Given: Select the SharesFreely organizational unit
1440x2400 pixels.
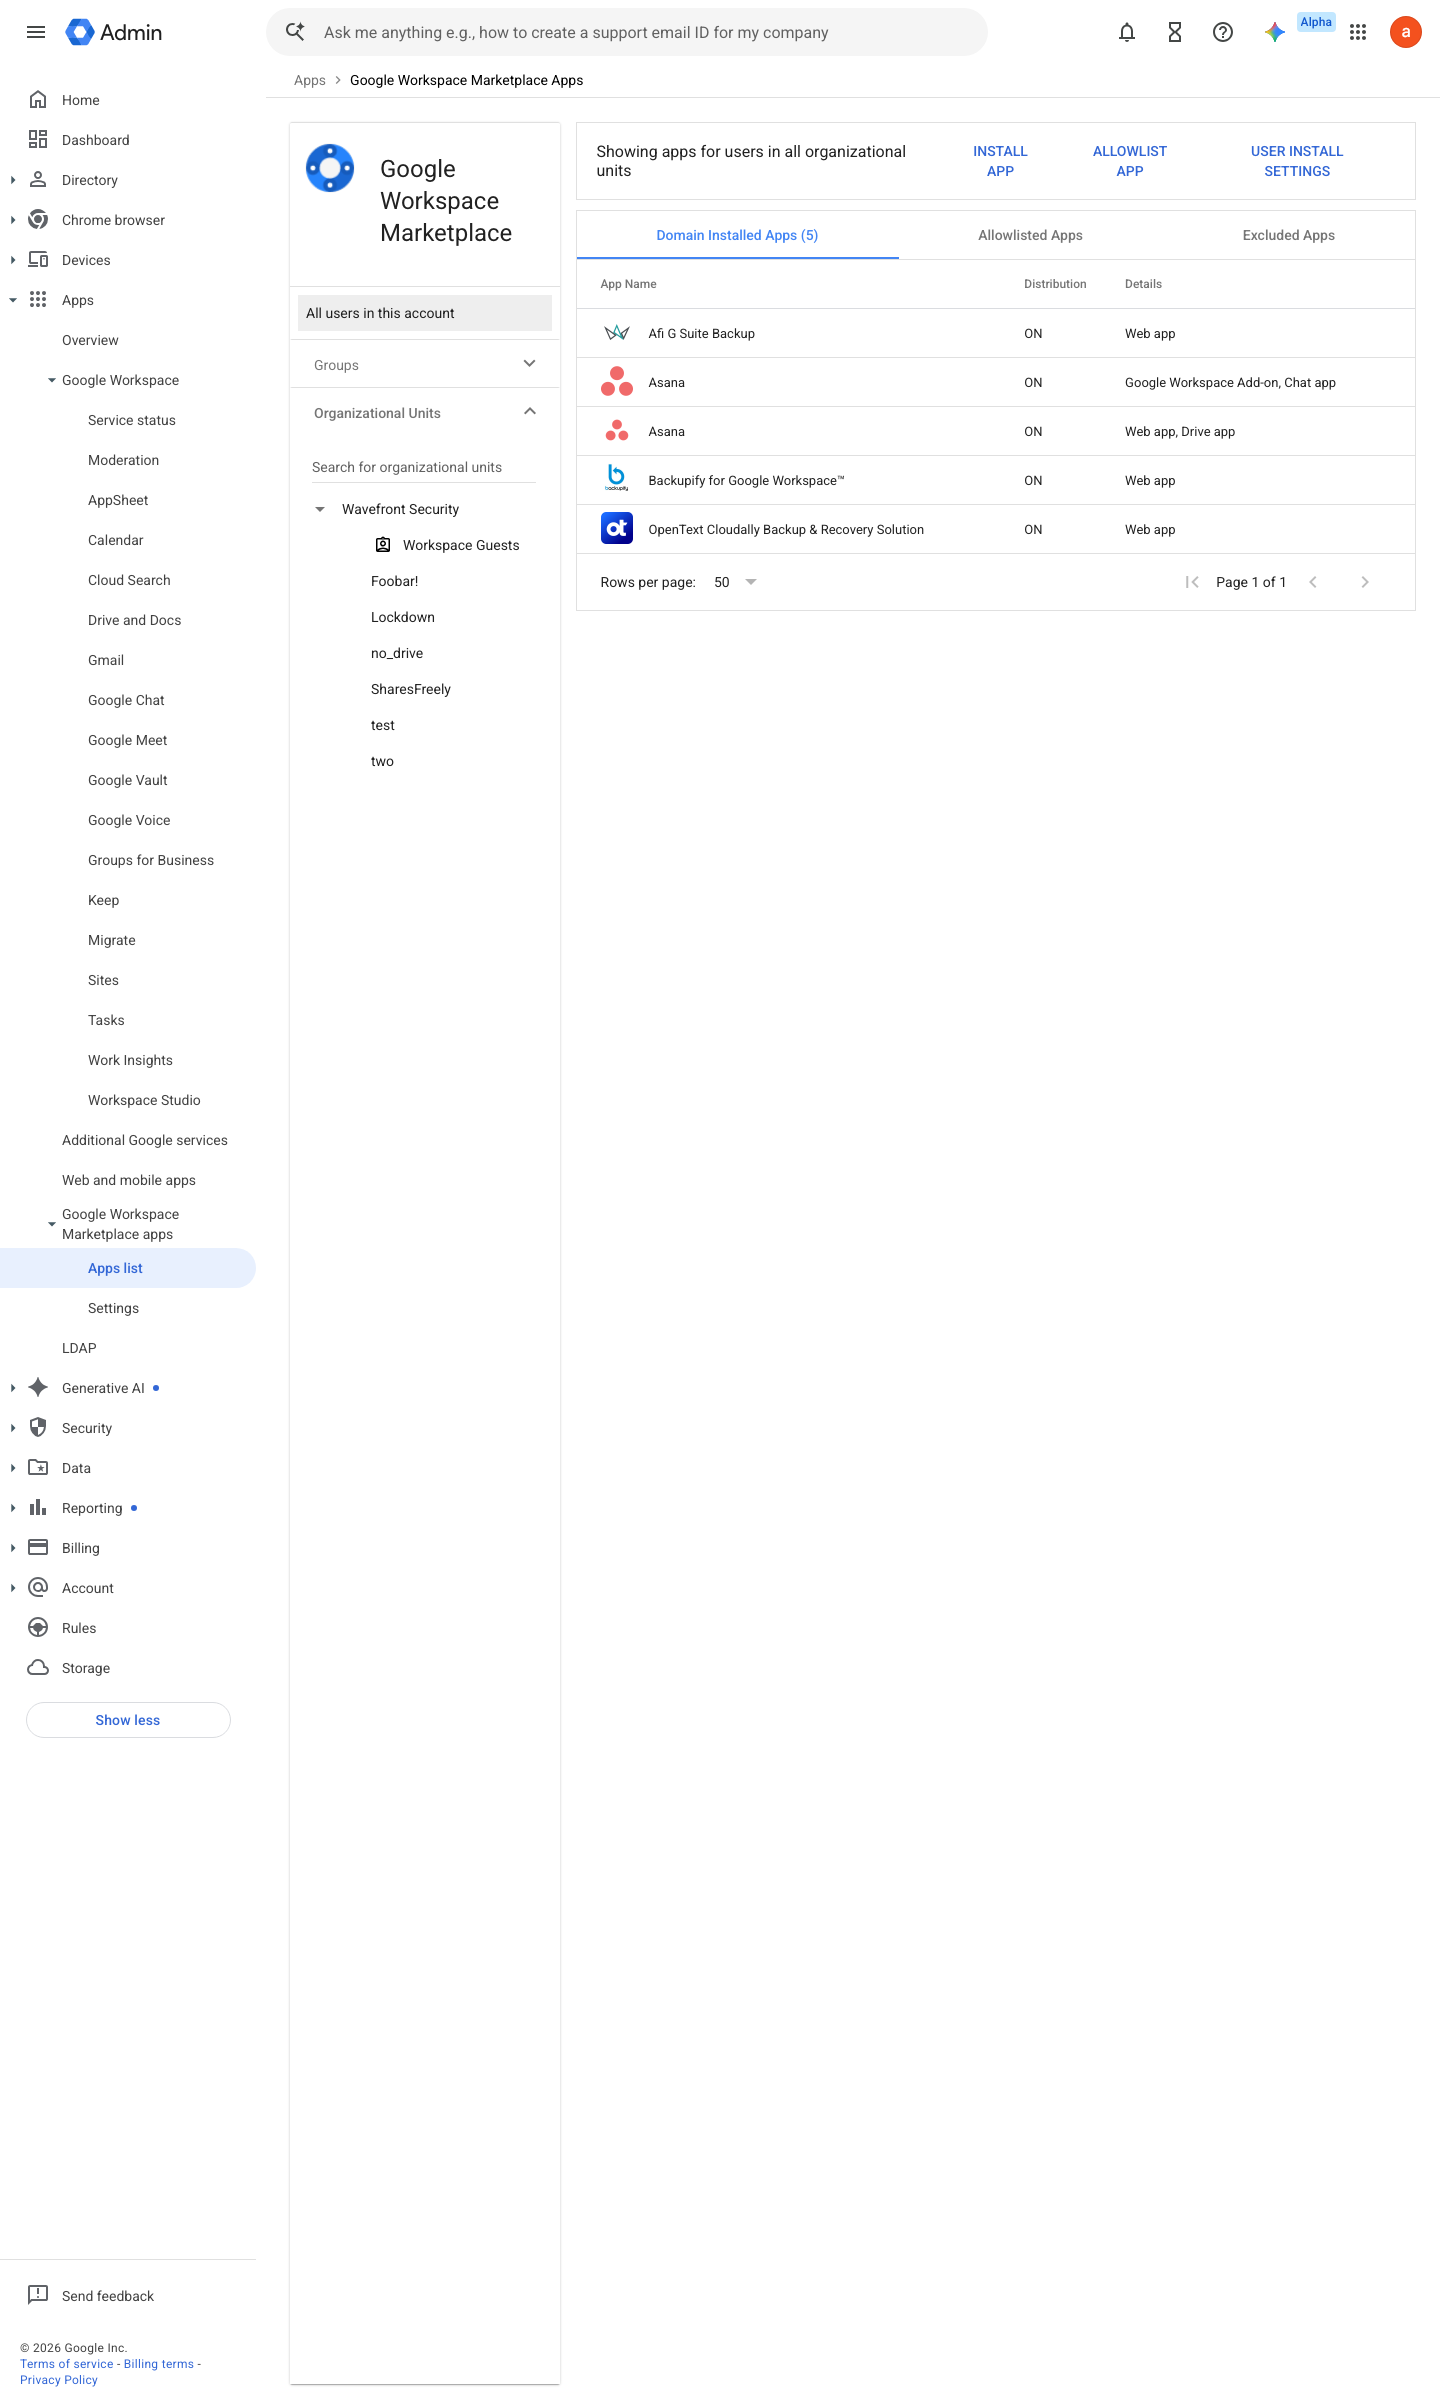Looking at the screenshot, I should (411, 689).
